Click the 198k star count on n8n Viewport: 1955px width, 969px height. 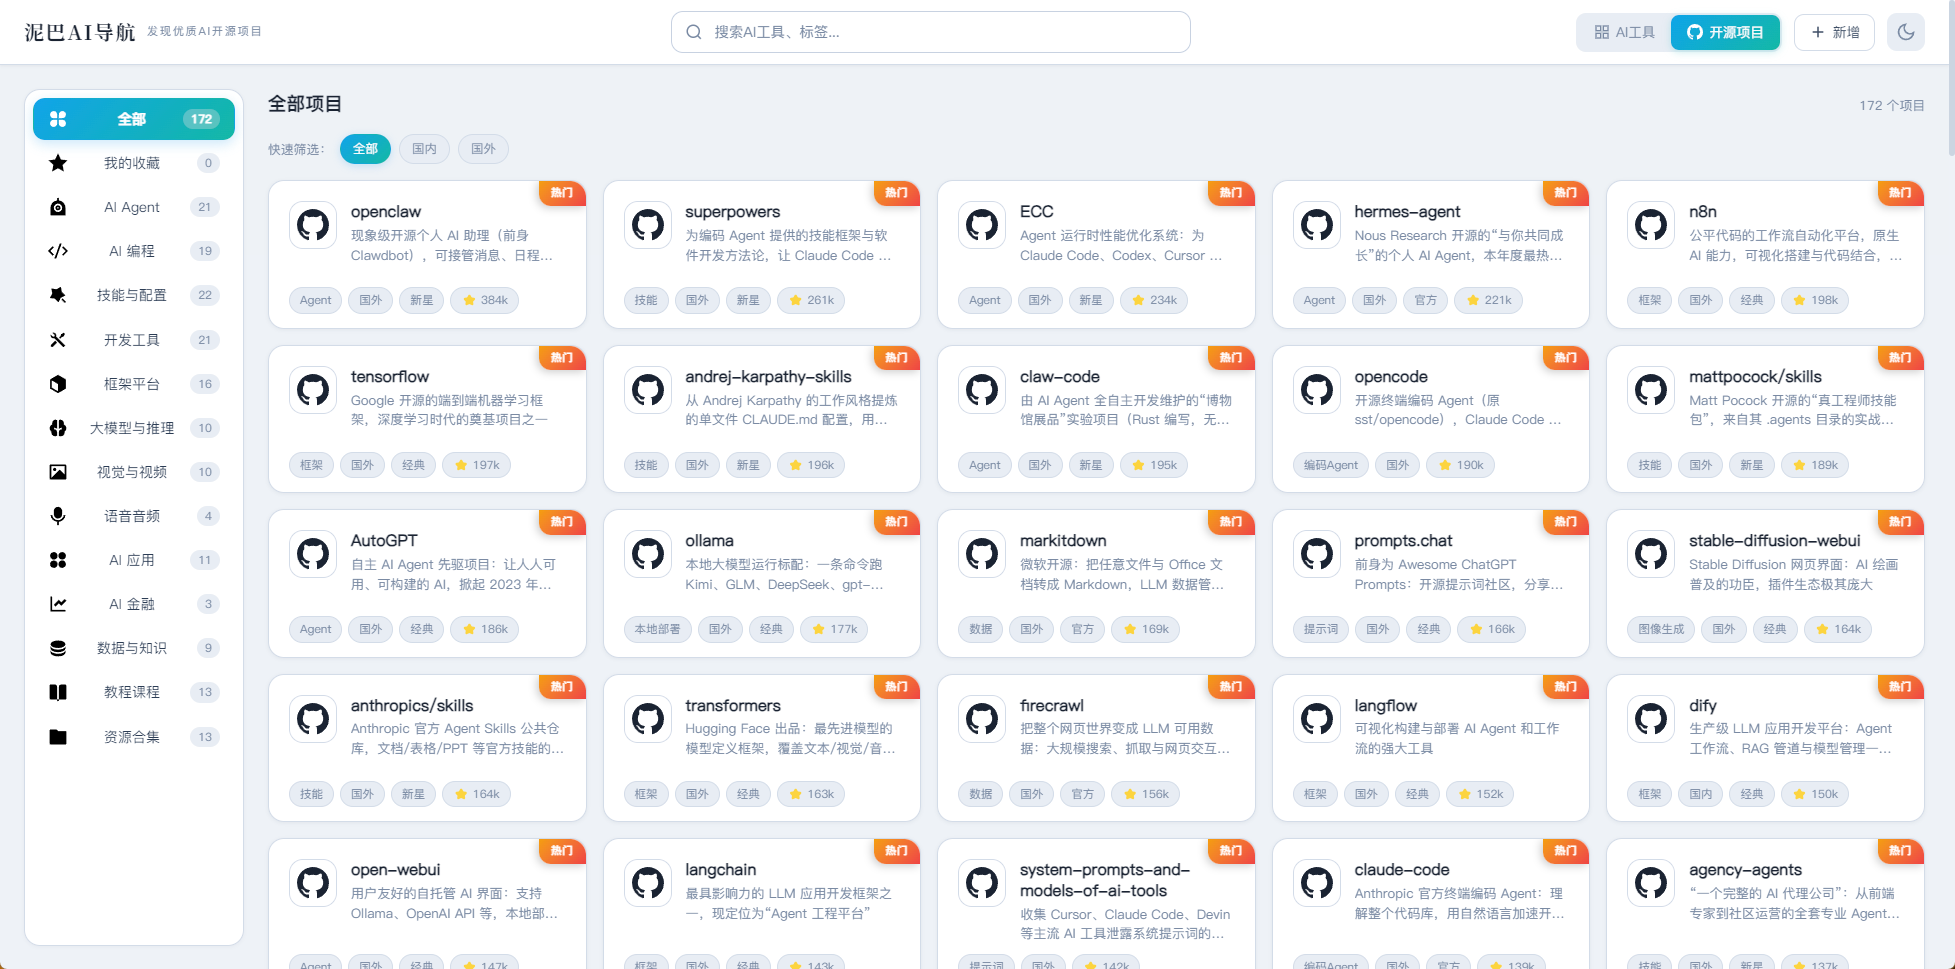click(x=1816, y=300)
